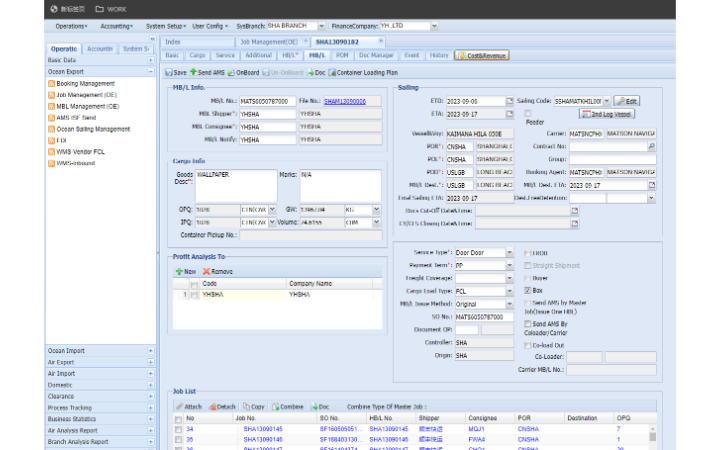Viewport: 720px width, 450px height.
Task: Open Booking Management in the sidebar
Action: [85, 84]
